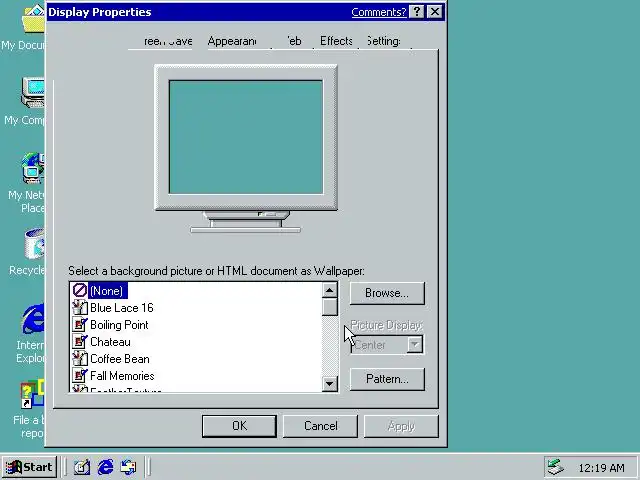
Task: Select the (None) wallpaper entry
Action: [106, 291]
